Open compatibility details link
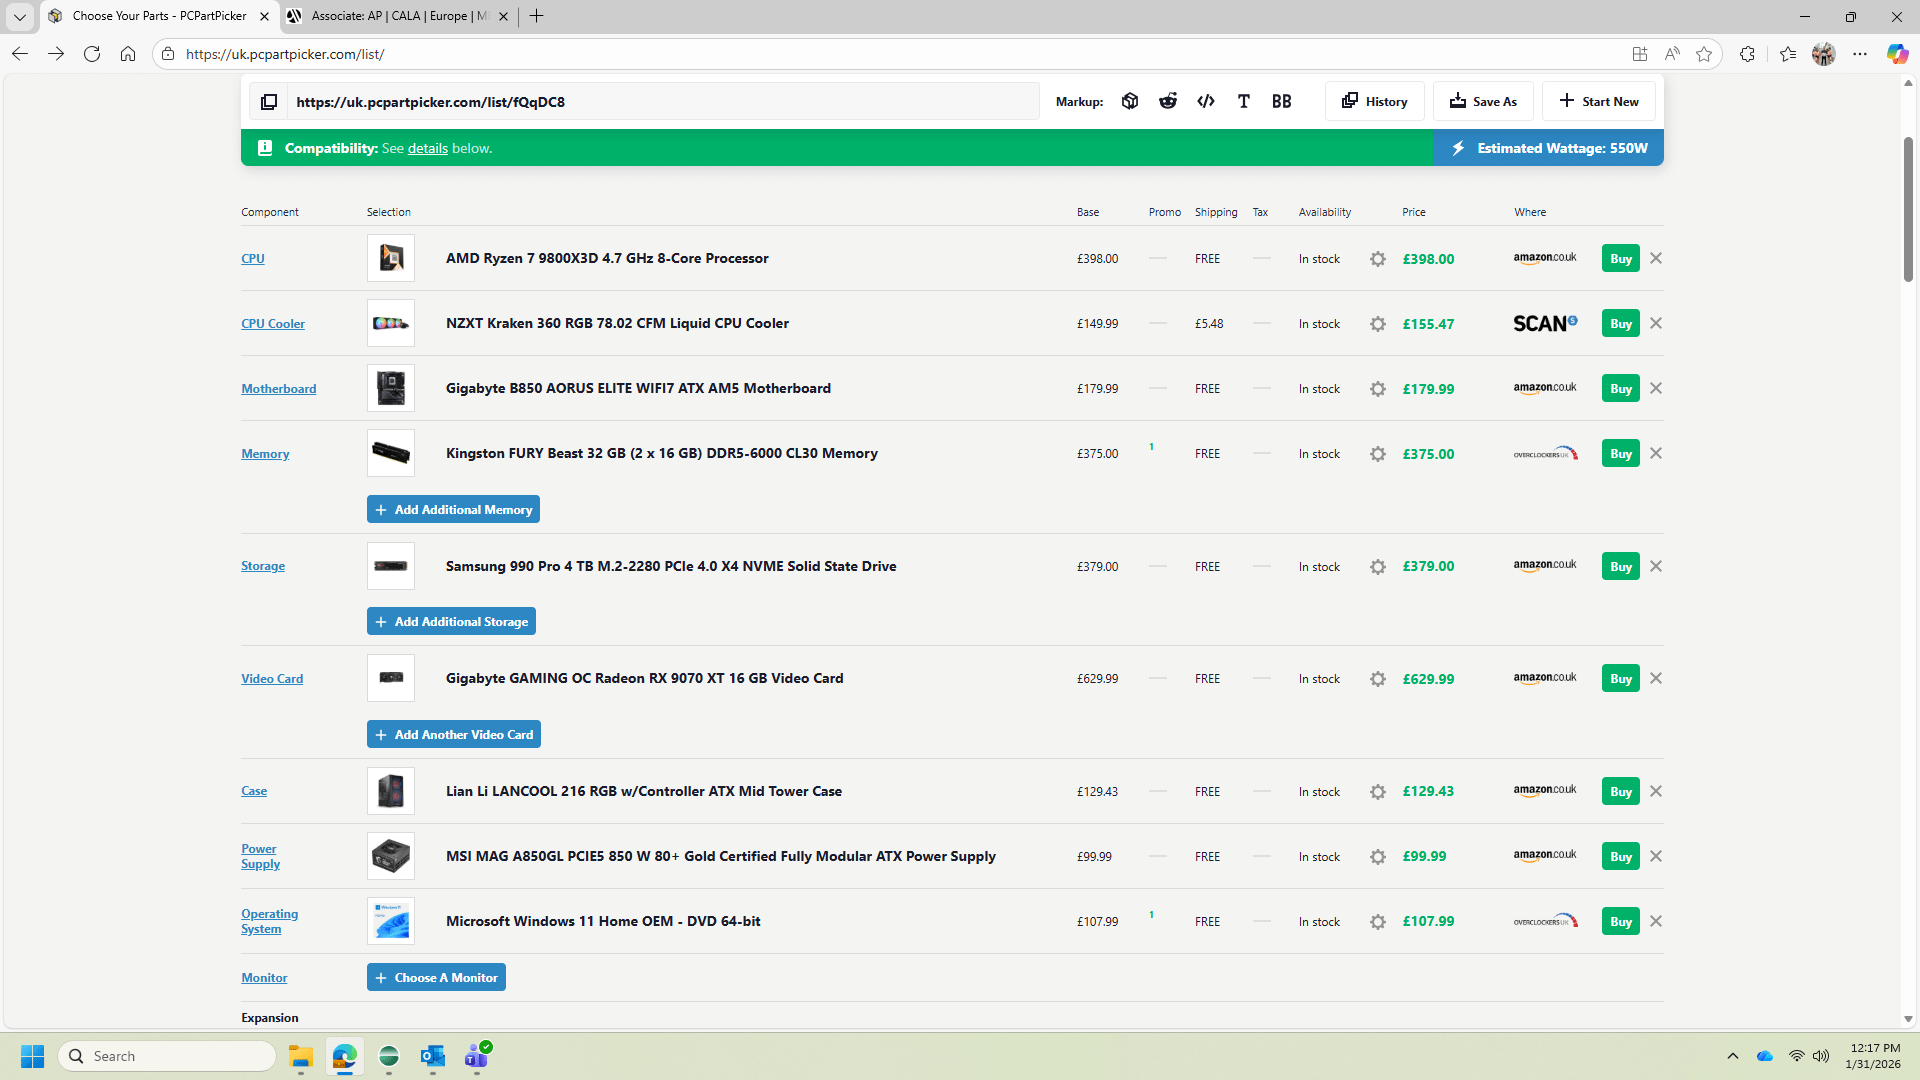 coord(427,148)
